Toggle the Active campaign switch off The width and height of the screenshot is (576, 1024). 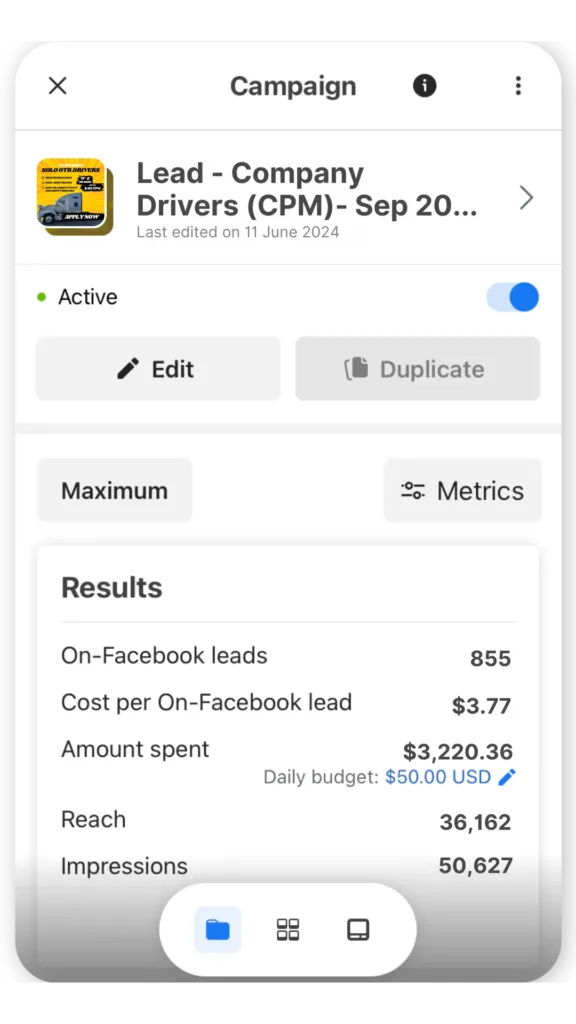pos(513,297)
